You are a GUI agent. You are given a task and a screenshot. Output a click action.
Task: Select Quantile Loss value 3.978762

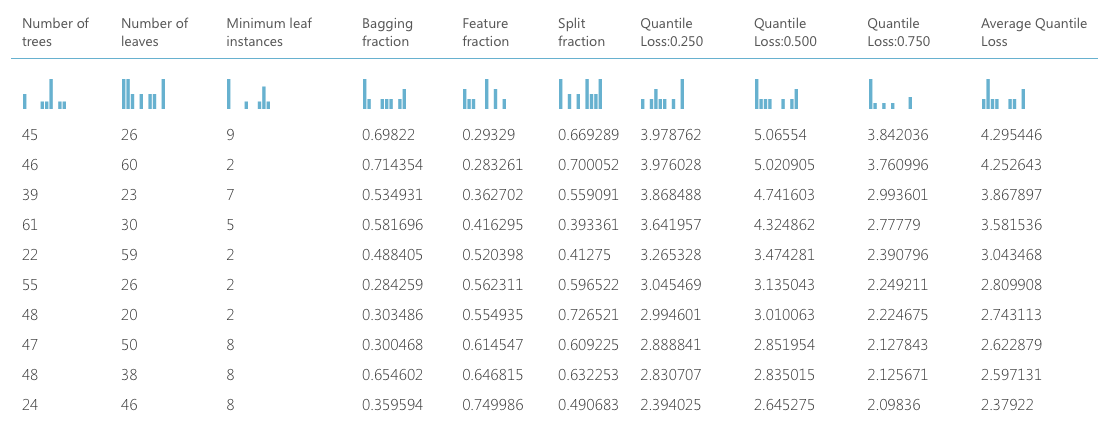tap(671, 135)
